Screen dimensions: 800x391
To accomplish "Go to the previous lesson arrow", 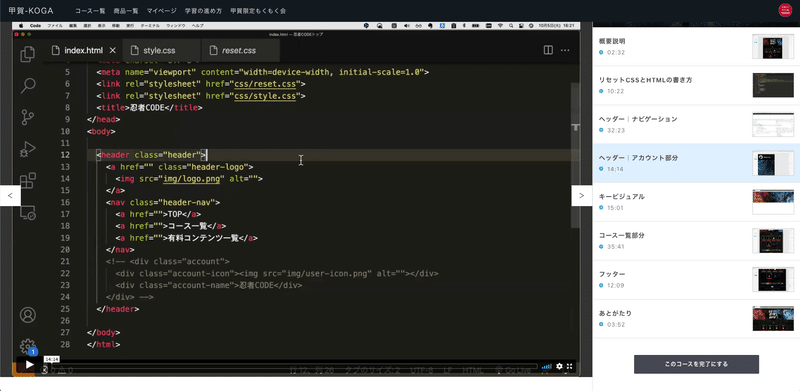I will pos(10,196).
